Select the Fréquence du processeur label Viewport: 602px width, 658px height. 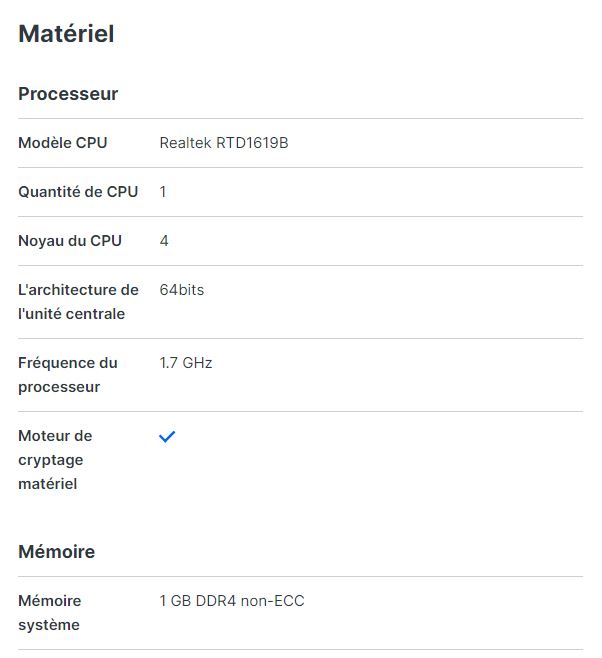(x=68, y=375)
